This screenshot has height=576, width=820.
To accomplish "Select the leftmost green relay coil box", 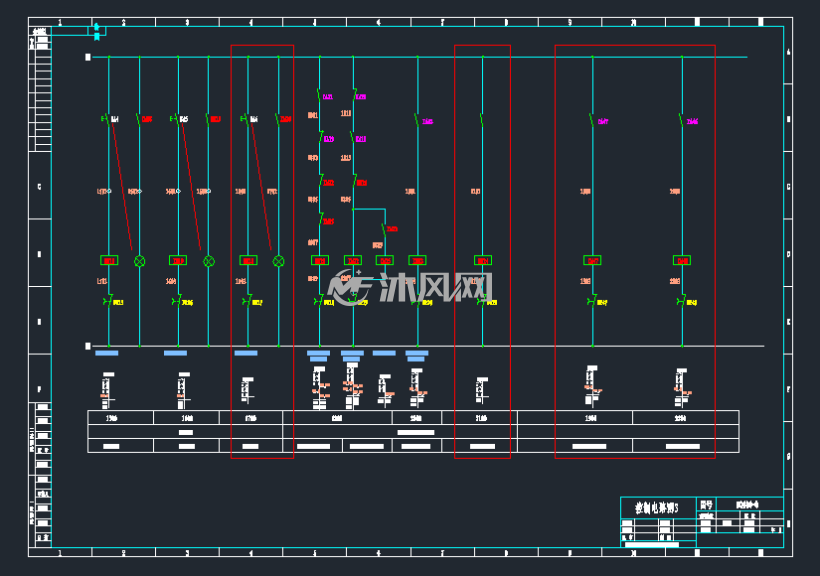I will pos(109,260).
